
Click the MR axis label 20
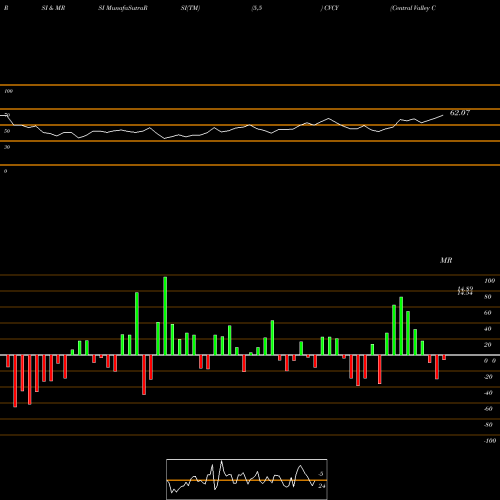tap(488, 345)
